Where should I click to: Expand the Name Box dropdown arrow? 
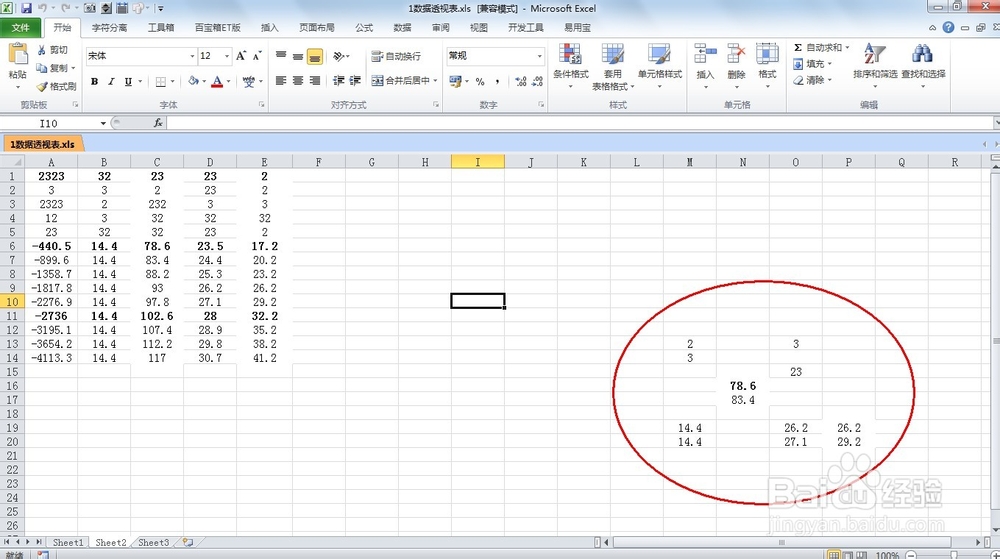pos(103,123)
